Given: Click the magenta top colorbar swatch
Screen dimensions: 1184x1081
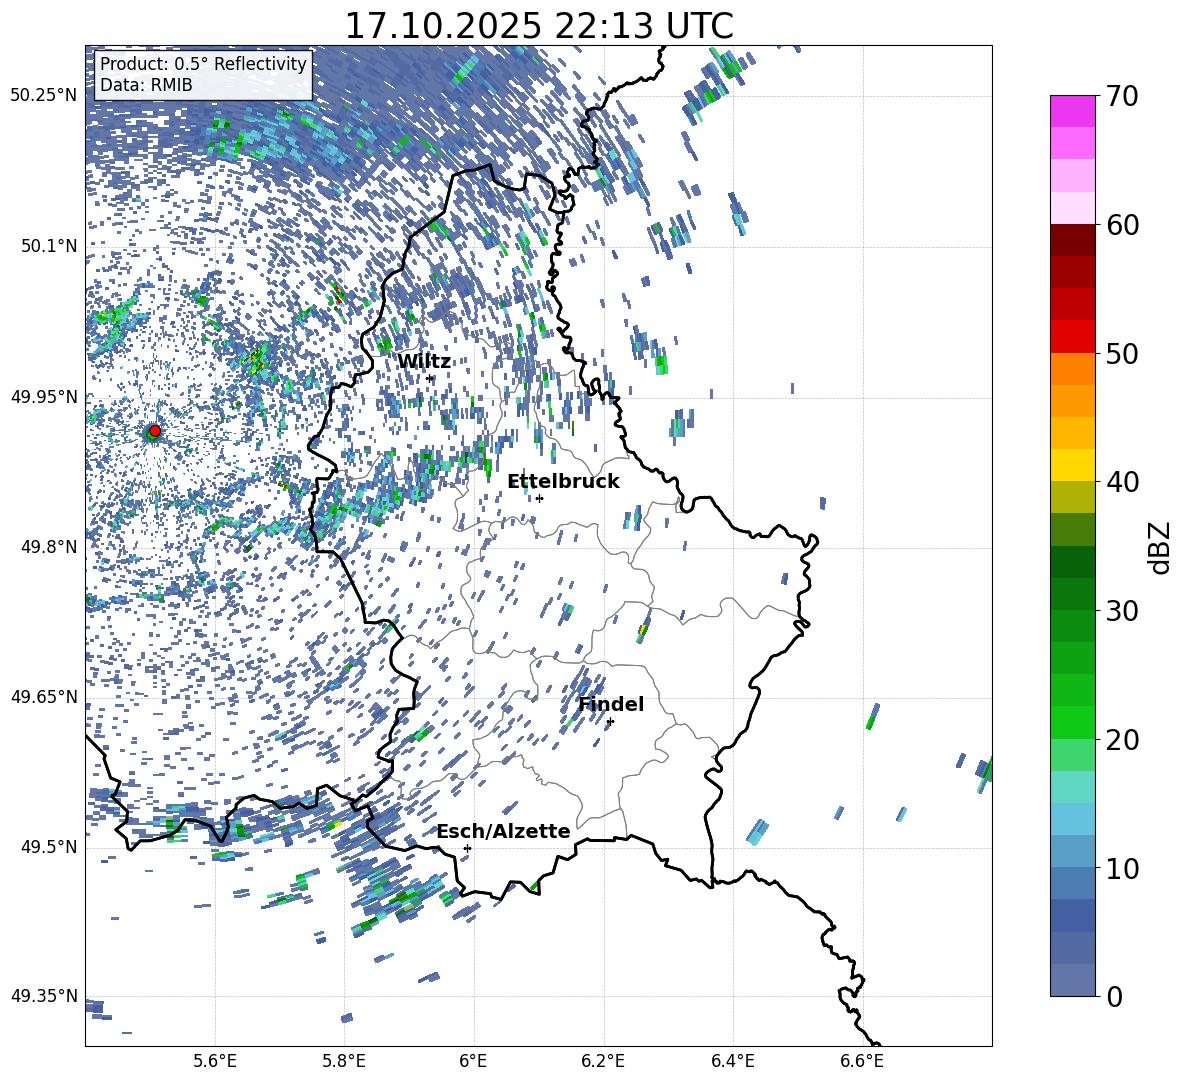Looking at the screenshot, I should point(1073,111).
